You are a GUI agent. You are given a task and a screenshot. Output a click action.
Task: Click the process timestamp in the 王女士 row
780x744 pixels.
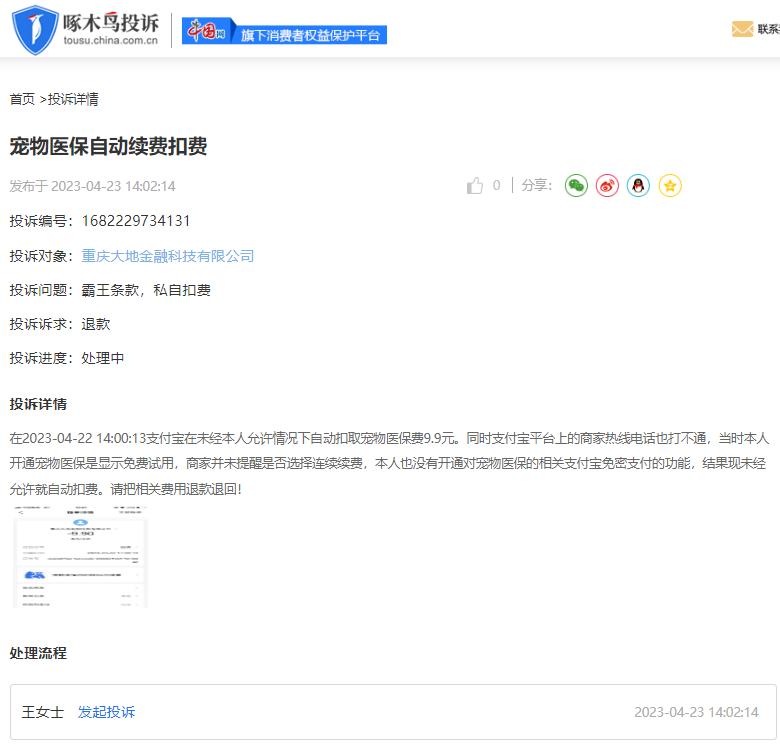click(x=696, y=712)
